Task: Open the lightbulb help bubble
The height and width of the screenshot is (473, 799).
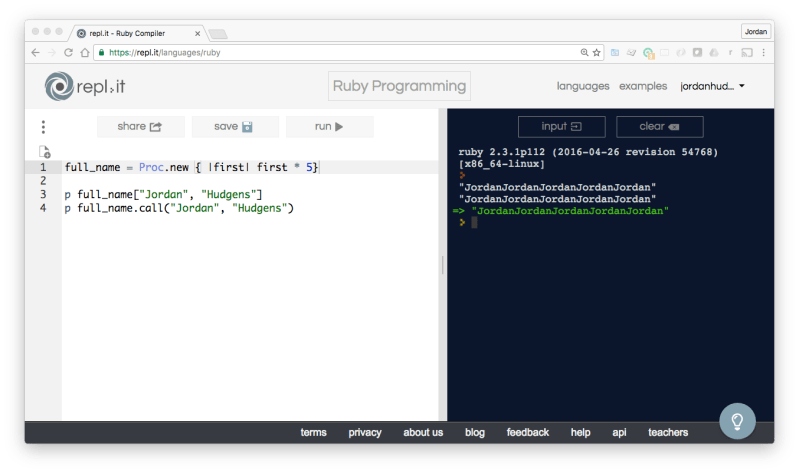Action: point(737,421)
